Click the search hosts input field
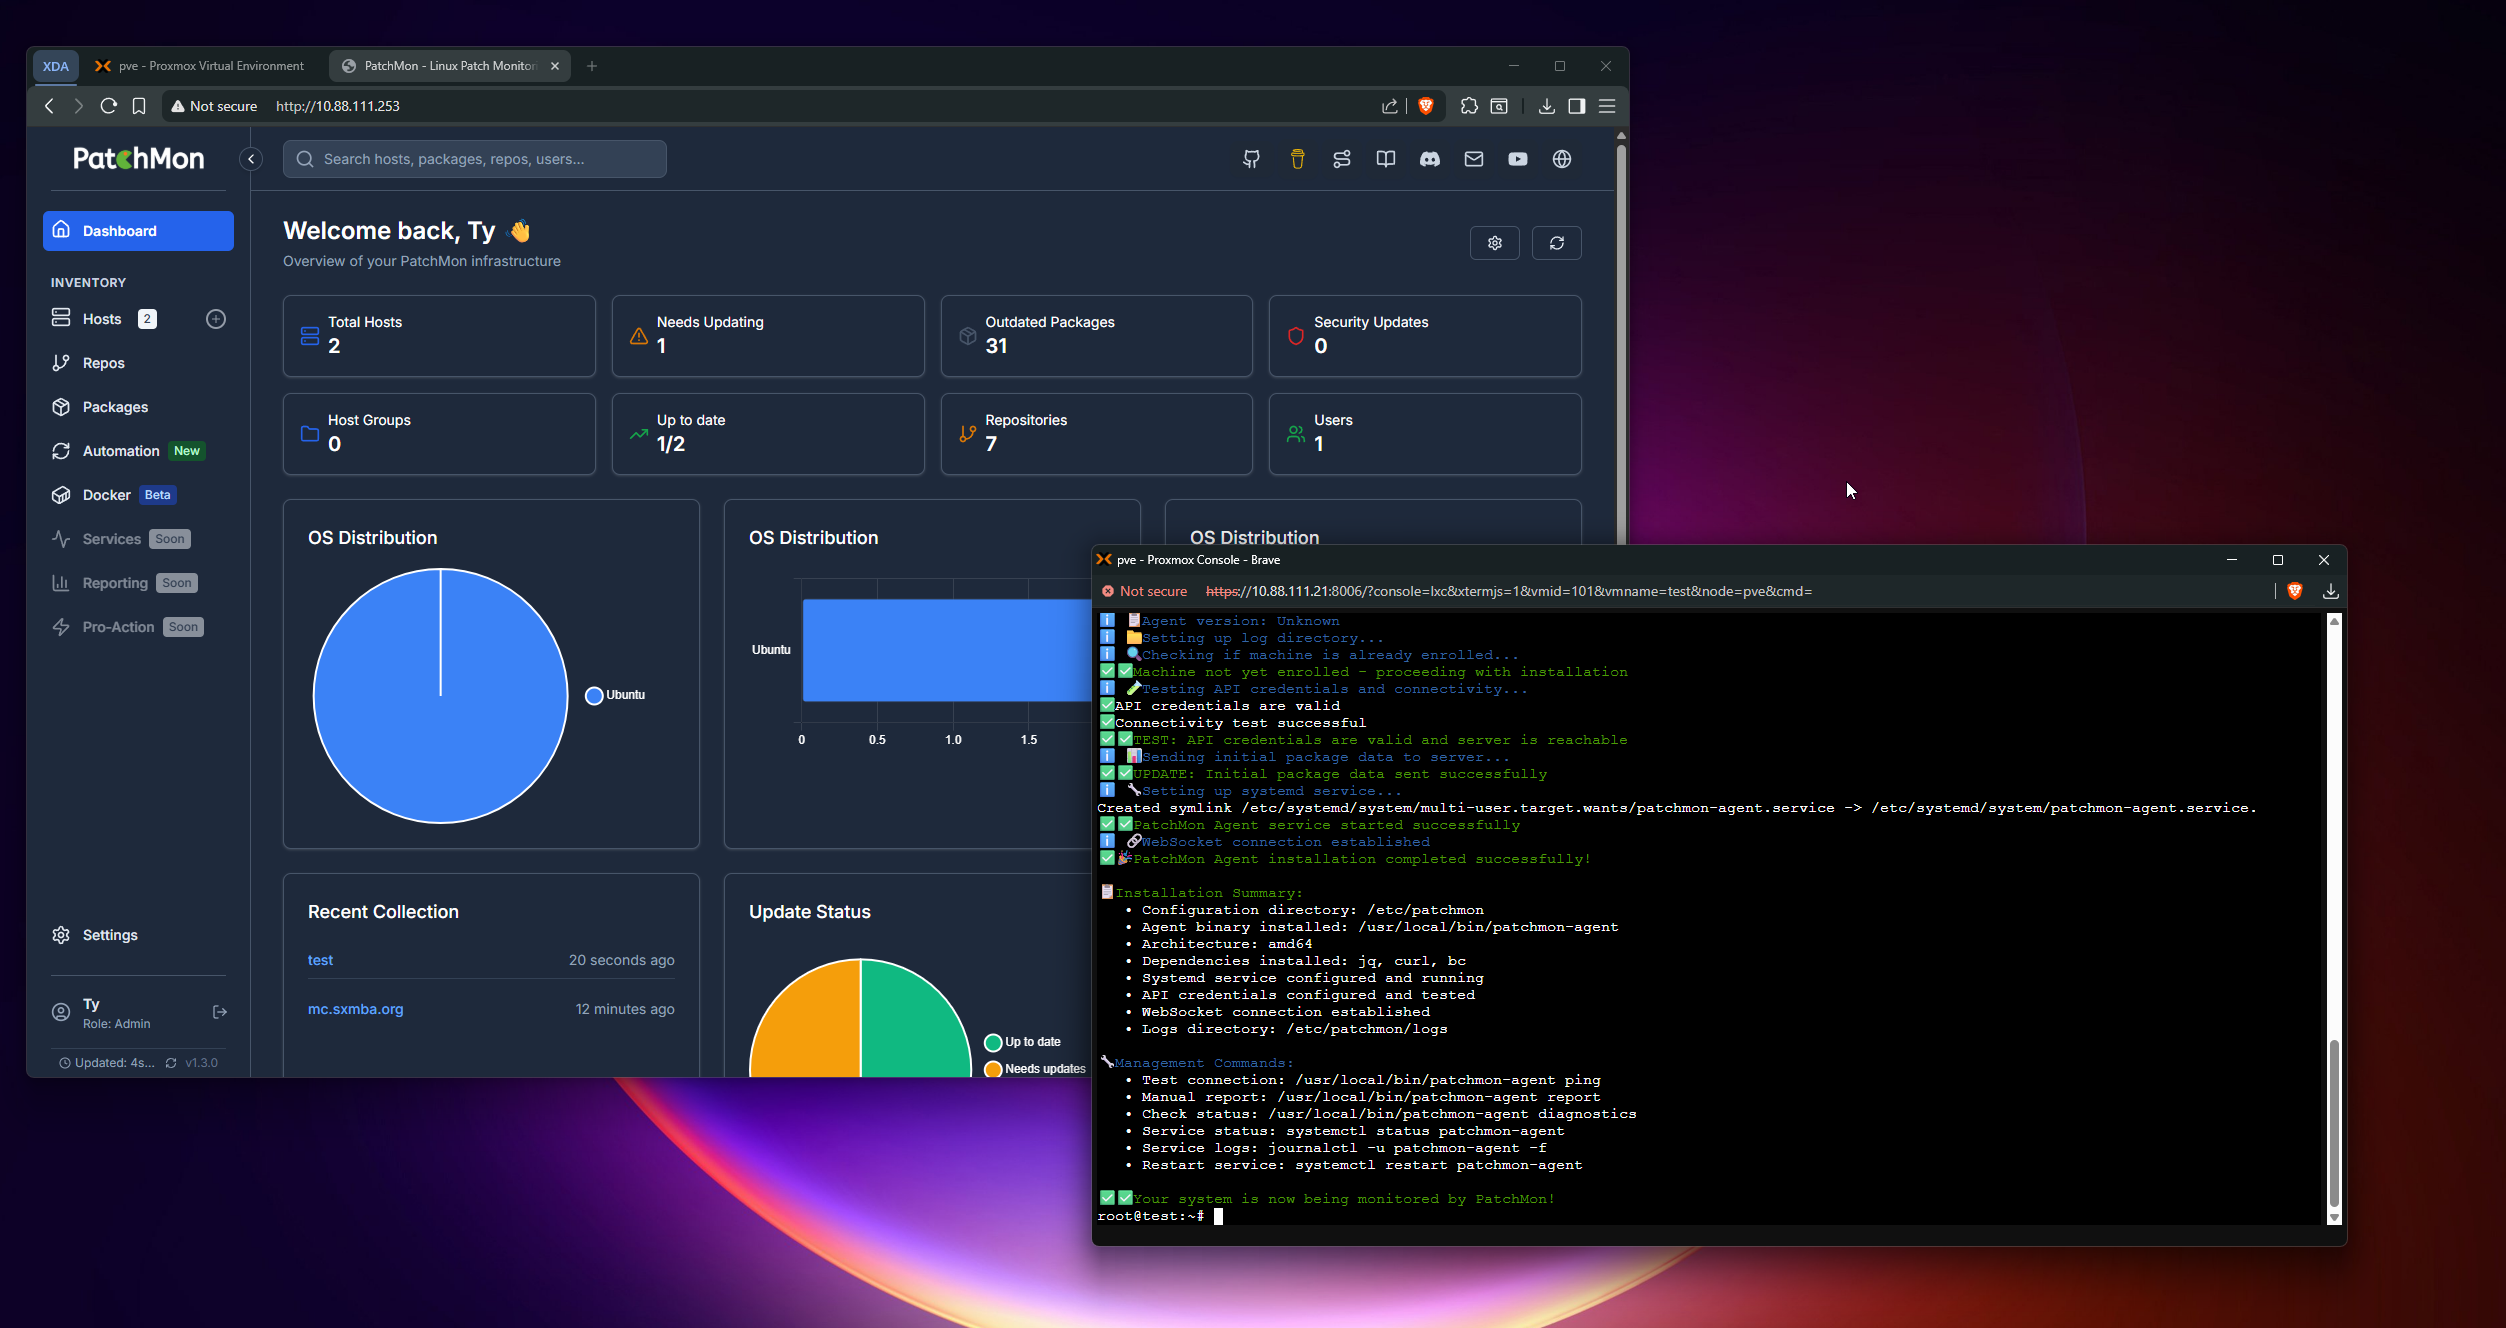 (475, 159)
